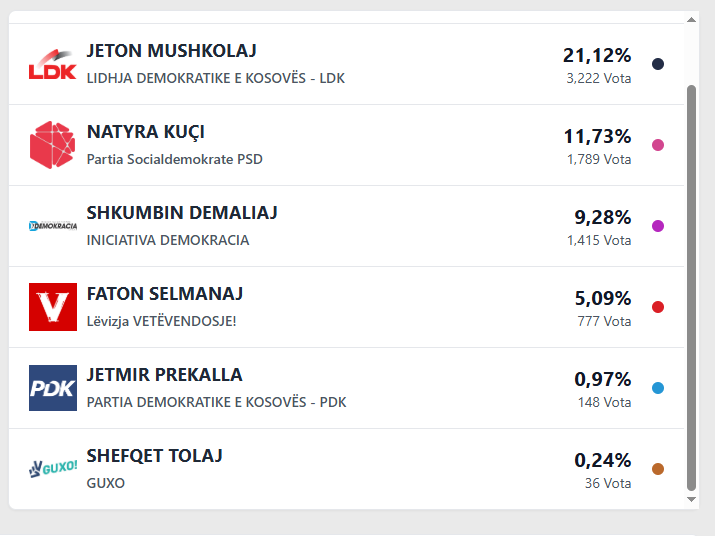Screen dimensions: 715x536
Task: Click the Demokracia party logo
Action: (52, 226)
